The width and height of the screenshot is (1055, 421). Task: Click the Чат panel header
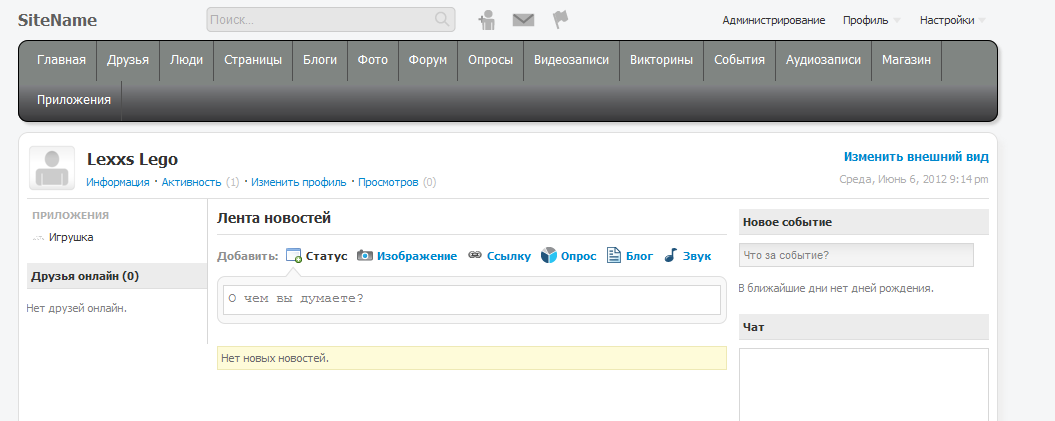point(864,327)
